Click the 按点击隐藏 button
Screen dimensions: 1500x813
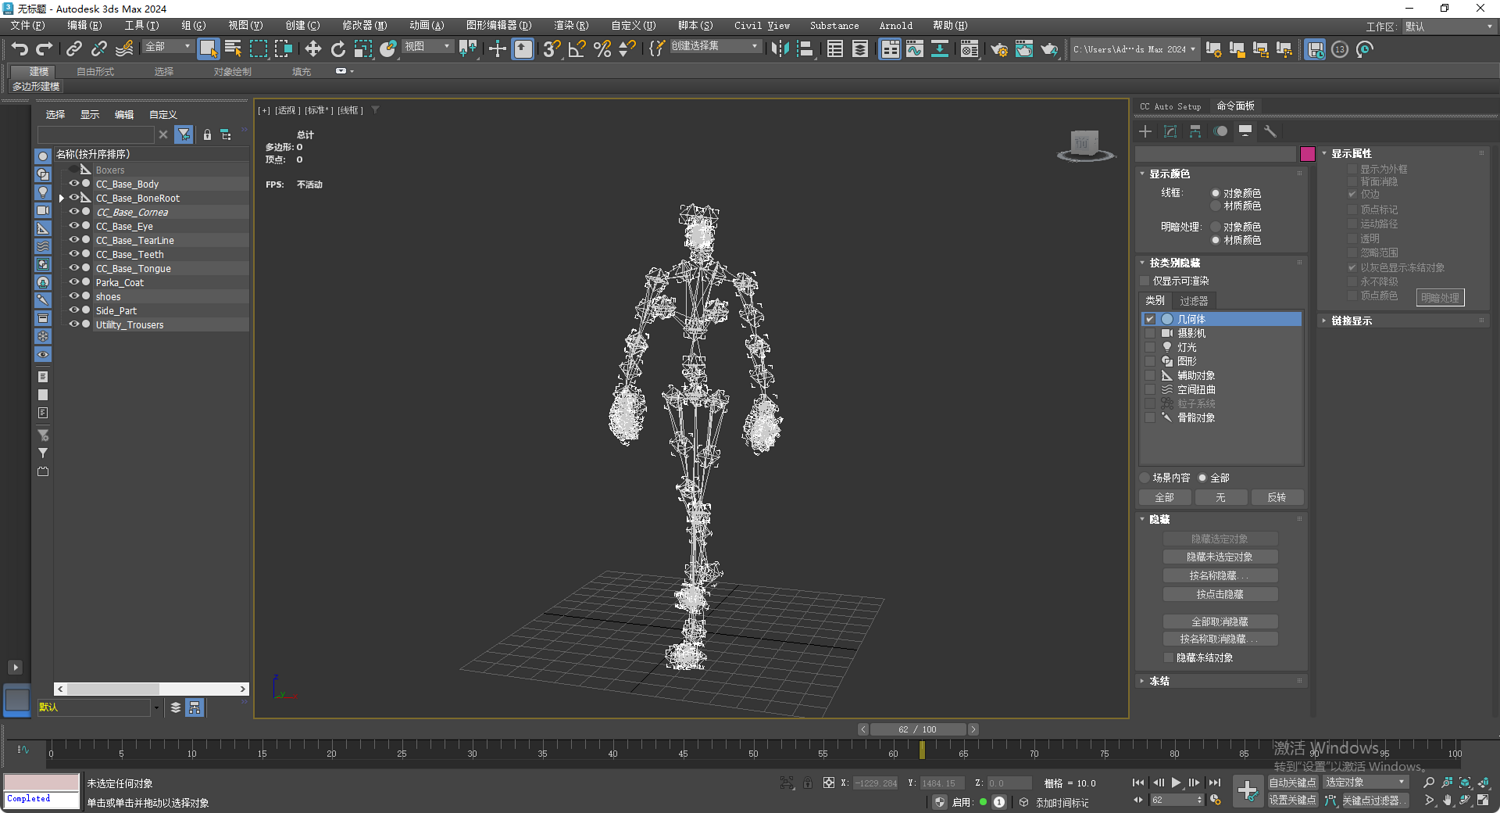1220,594
